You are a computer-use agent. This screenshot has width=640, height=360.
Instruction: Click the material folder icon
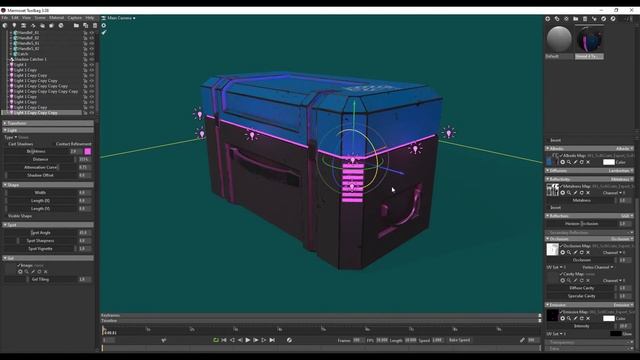click(576, 19)
